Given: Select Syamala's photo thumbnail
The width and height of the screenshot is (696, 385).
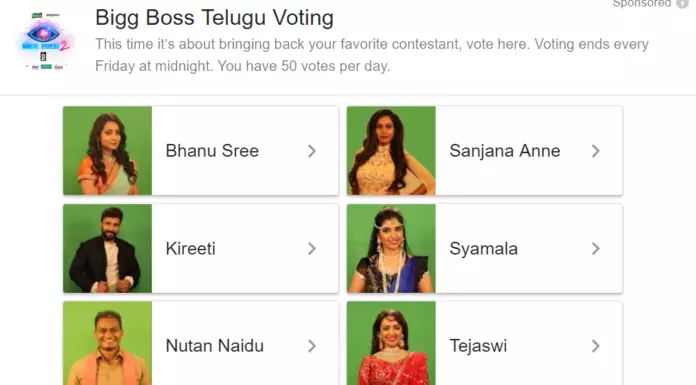Looking at the screenshot, I should [x=391, y=248].
